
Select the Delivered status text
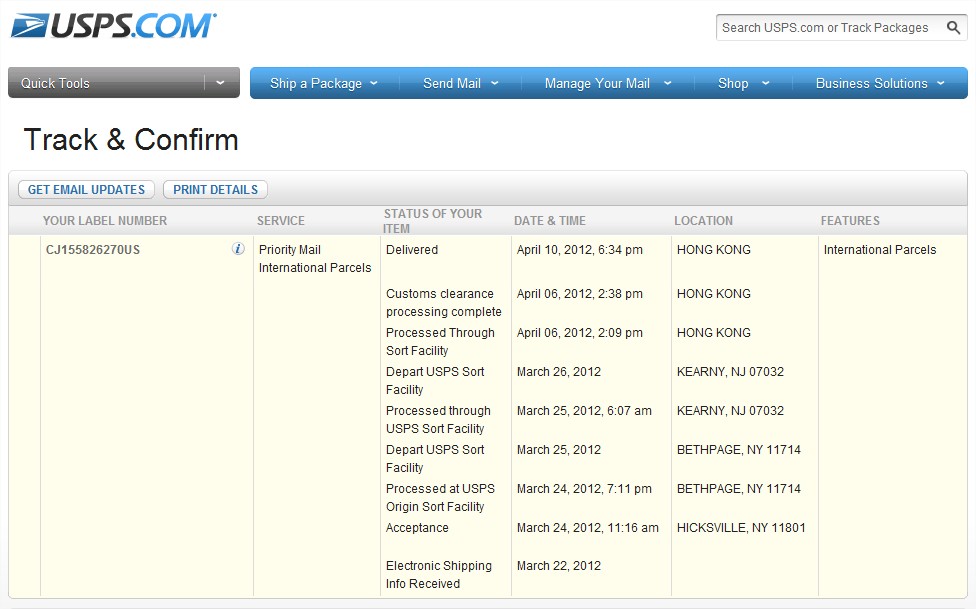[411, 250]
